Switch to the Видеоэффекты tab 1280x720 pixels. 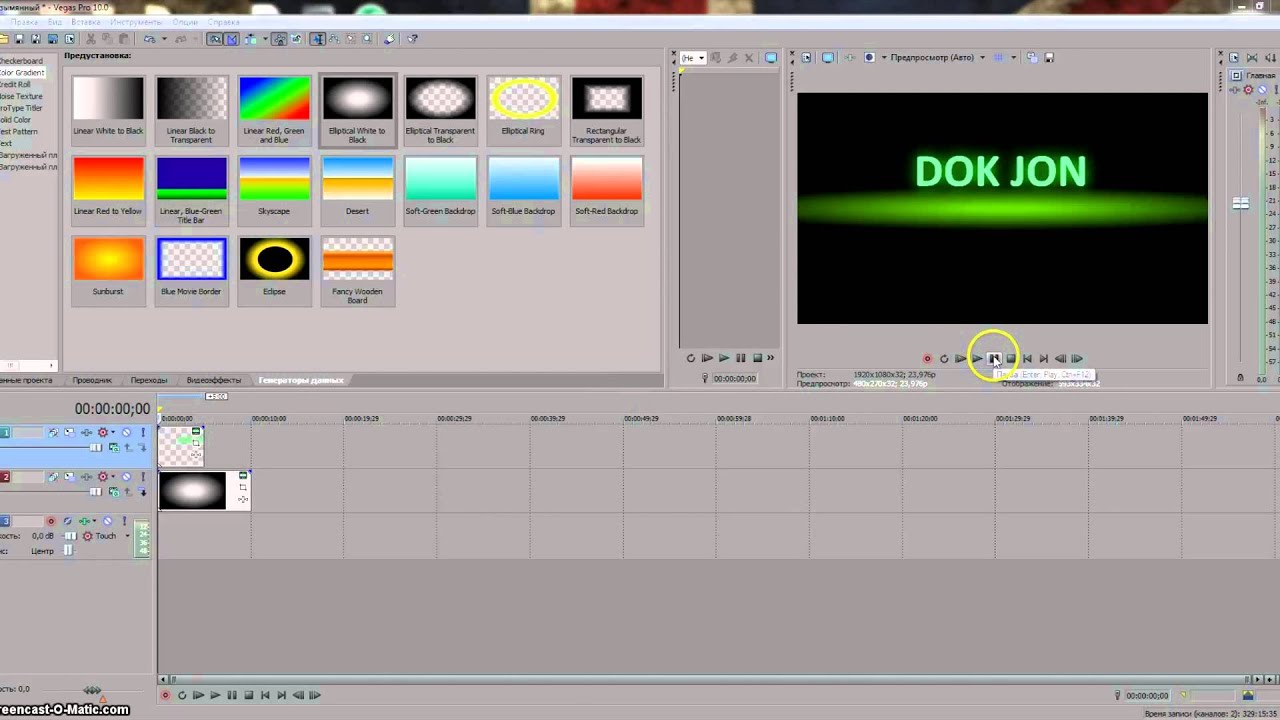[213, 381]
